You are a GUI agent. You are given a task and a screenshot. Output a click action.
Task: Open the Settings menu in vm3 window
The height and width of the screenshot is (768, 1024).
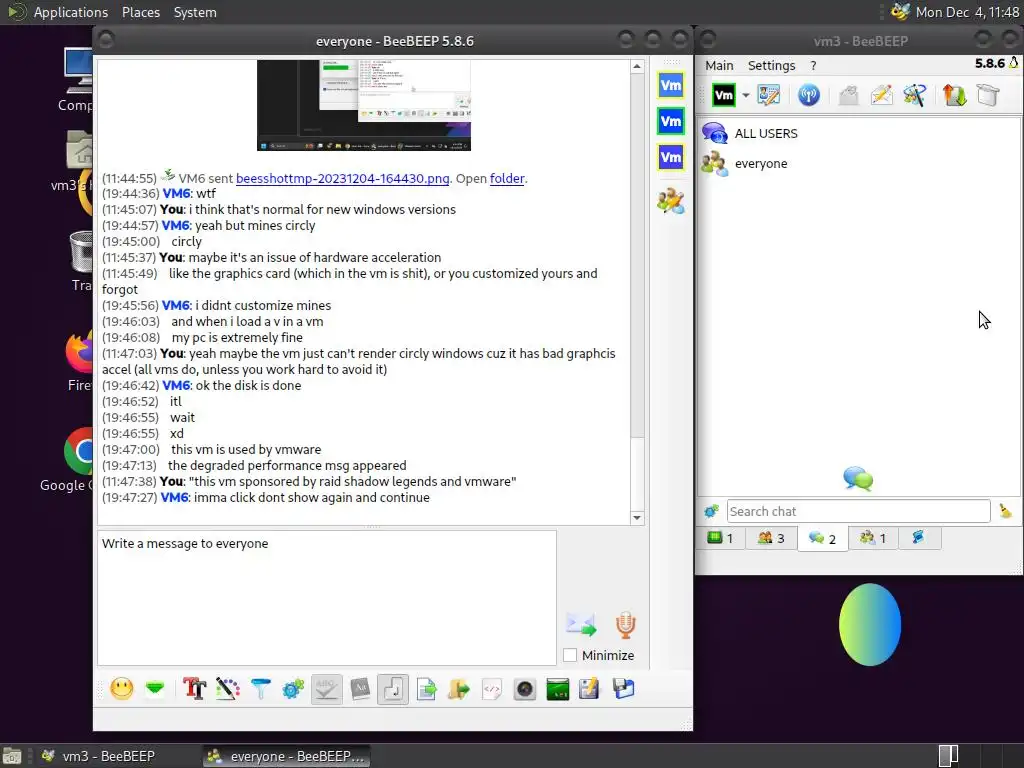click(771, 65)
